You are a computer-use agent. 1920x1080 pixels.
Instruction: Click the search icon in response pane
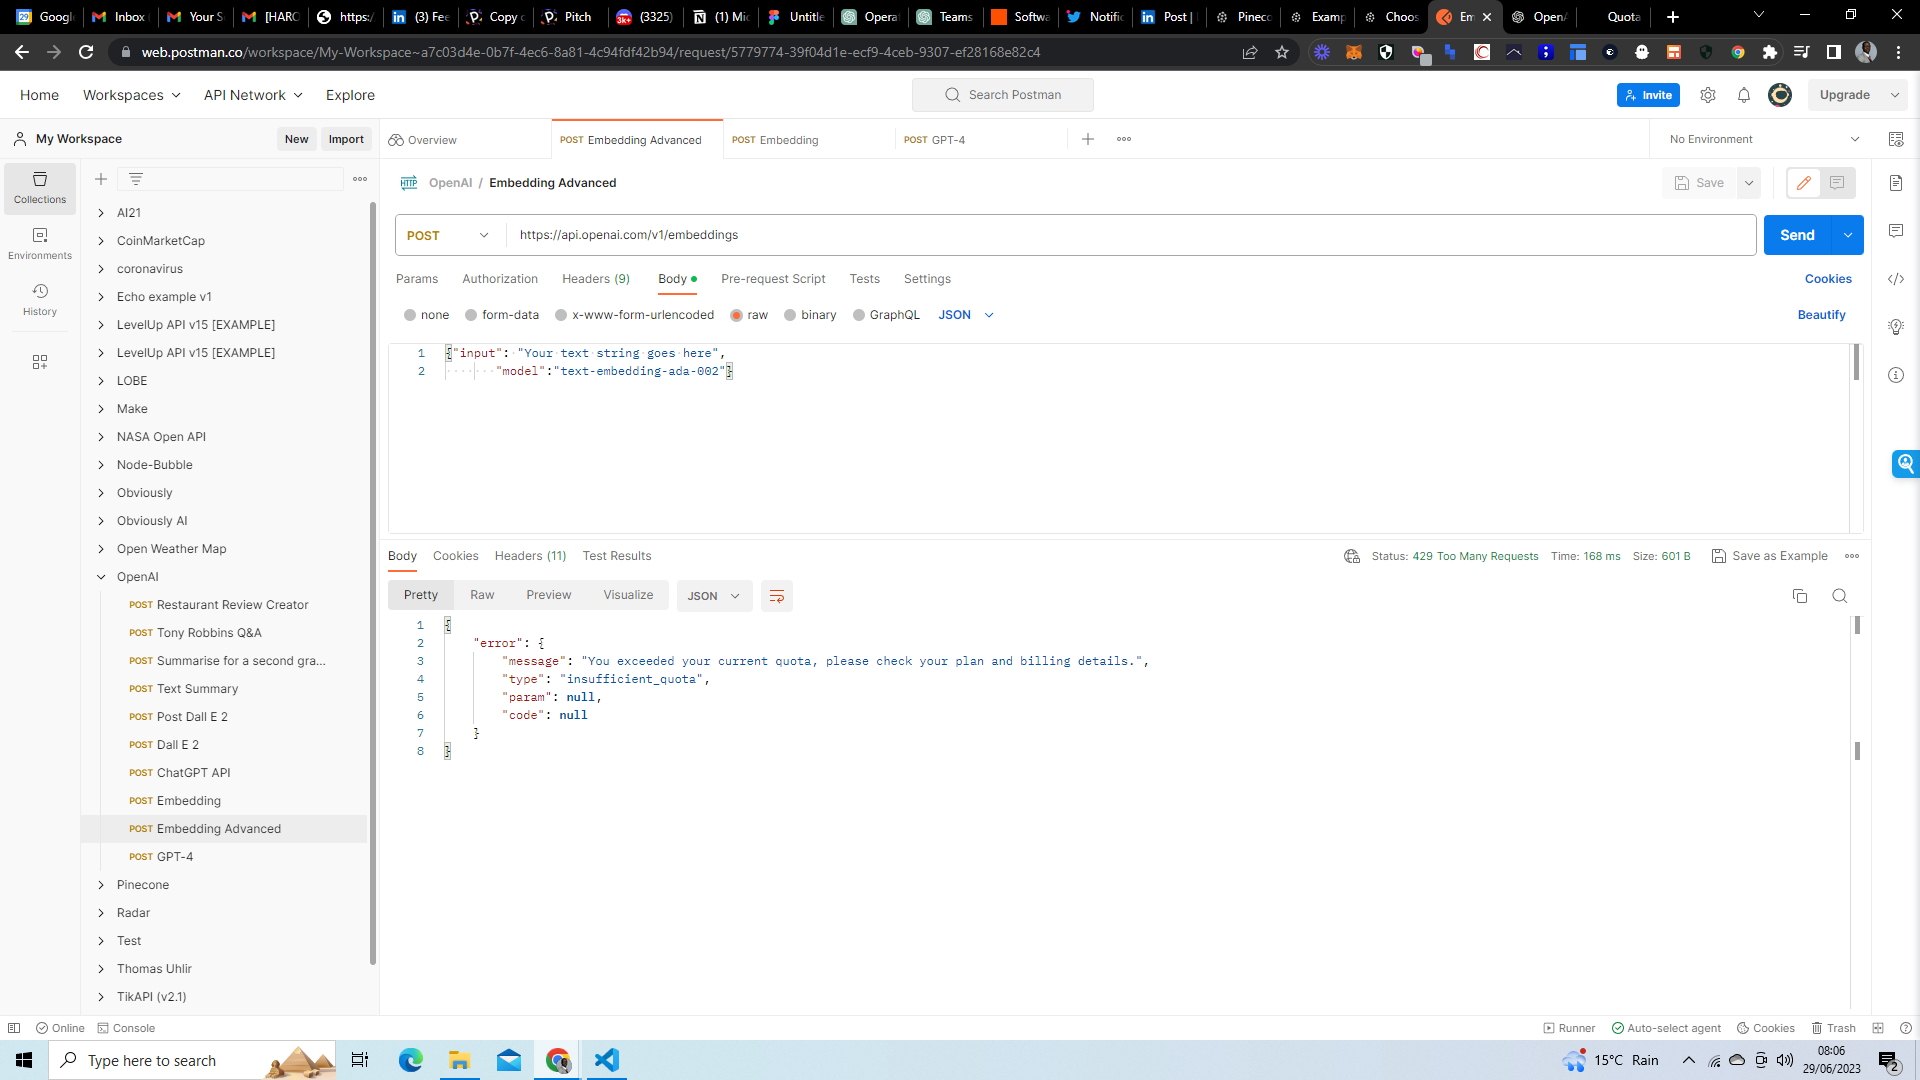[x=1839, y=596]
